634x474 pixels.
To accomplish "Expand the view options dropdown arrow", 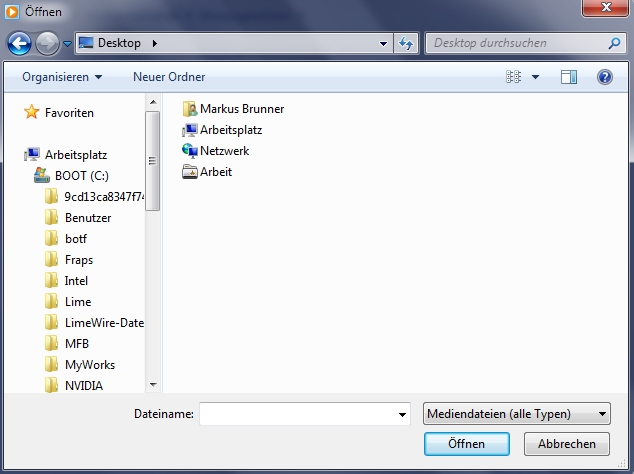I will click(535, 77).
